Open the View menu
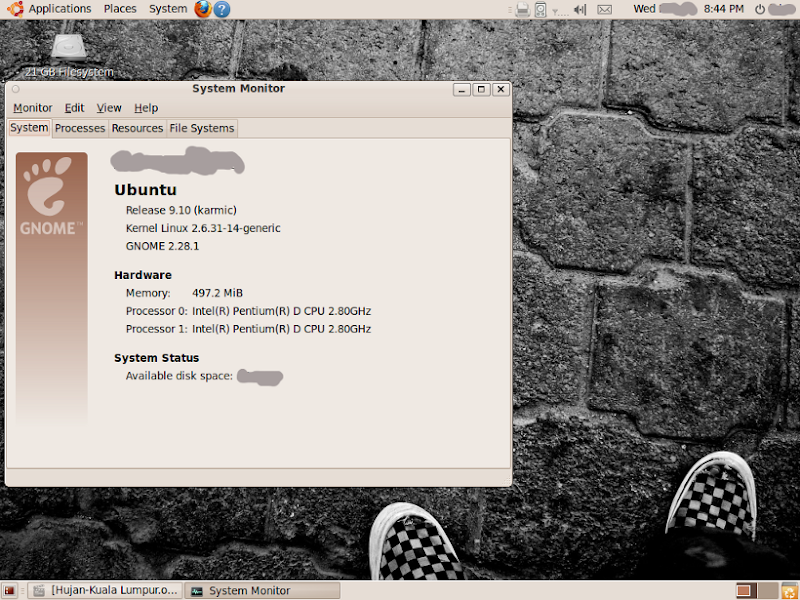 coord(109,108)
